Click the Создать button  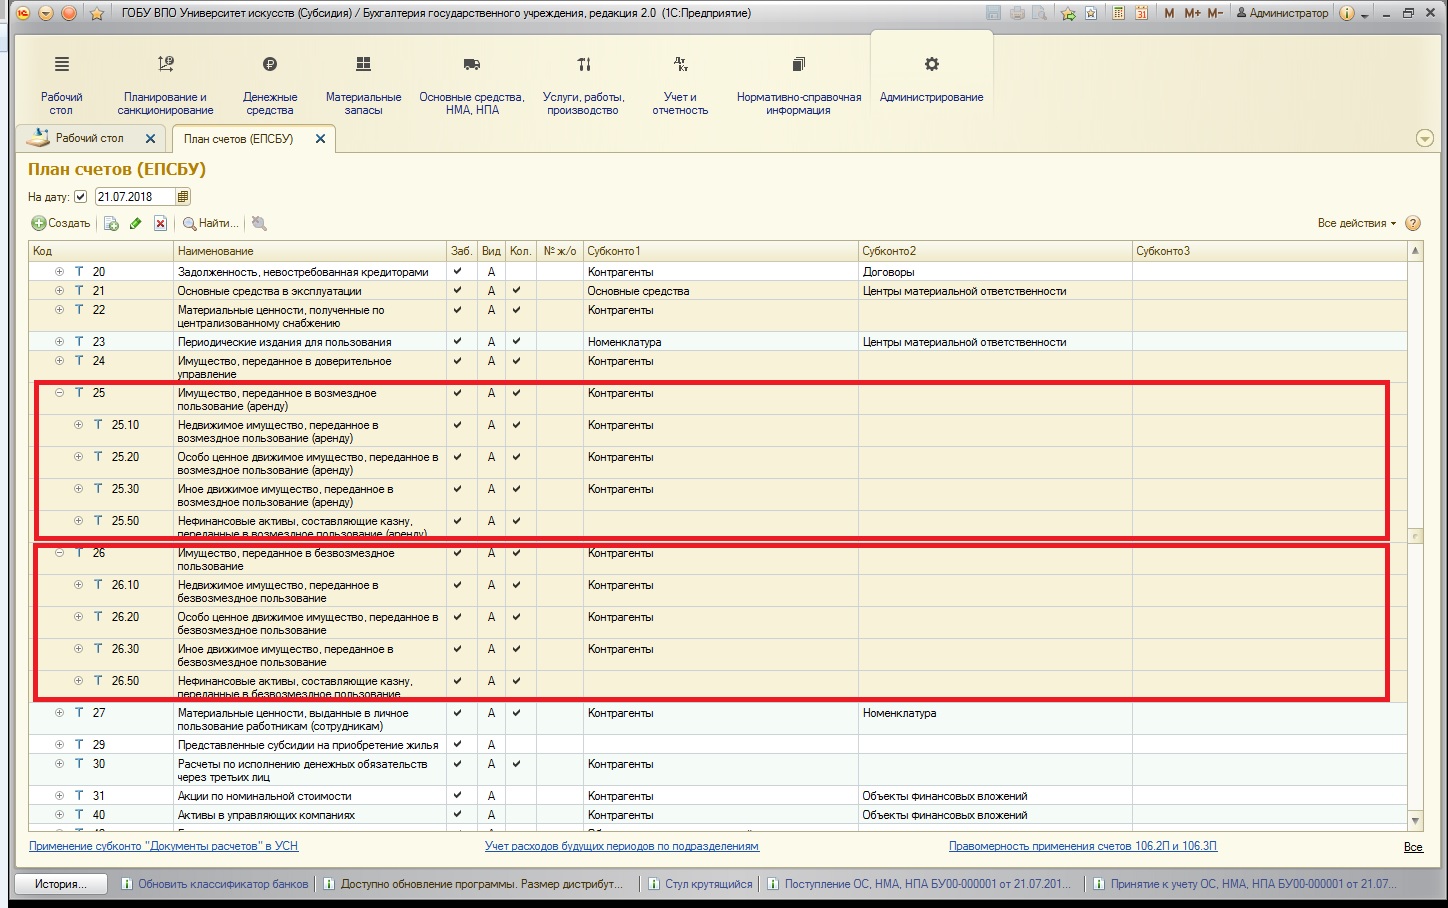(61, 223)
